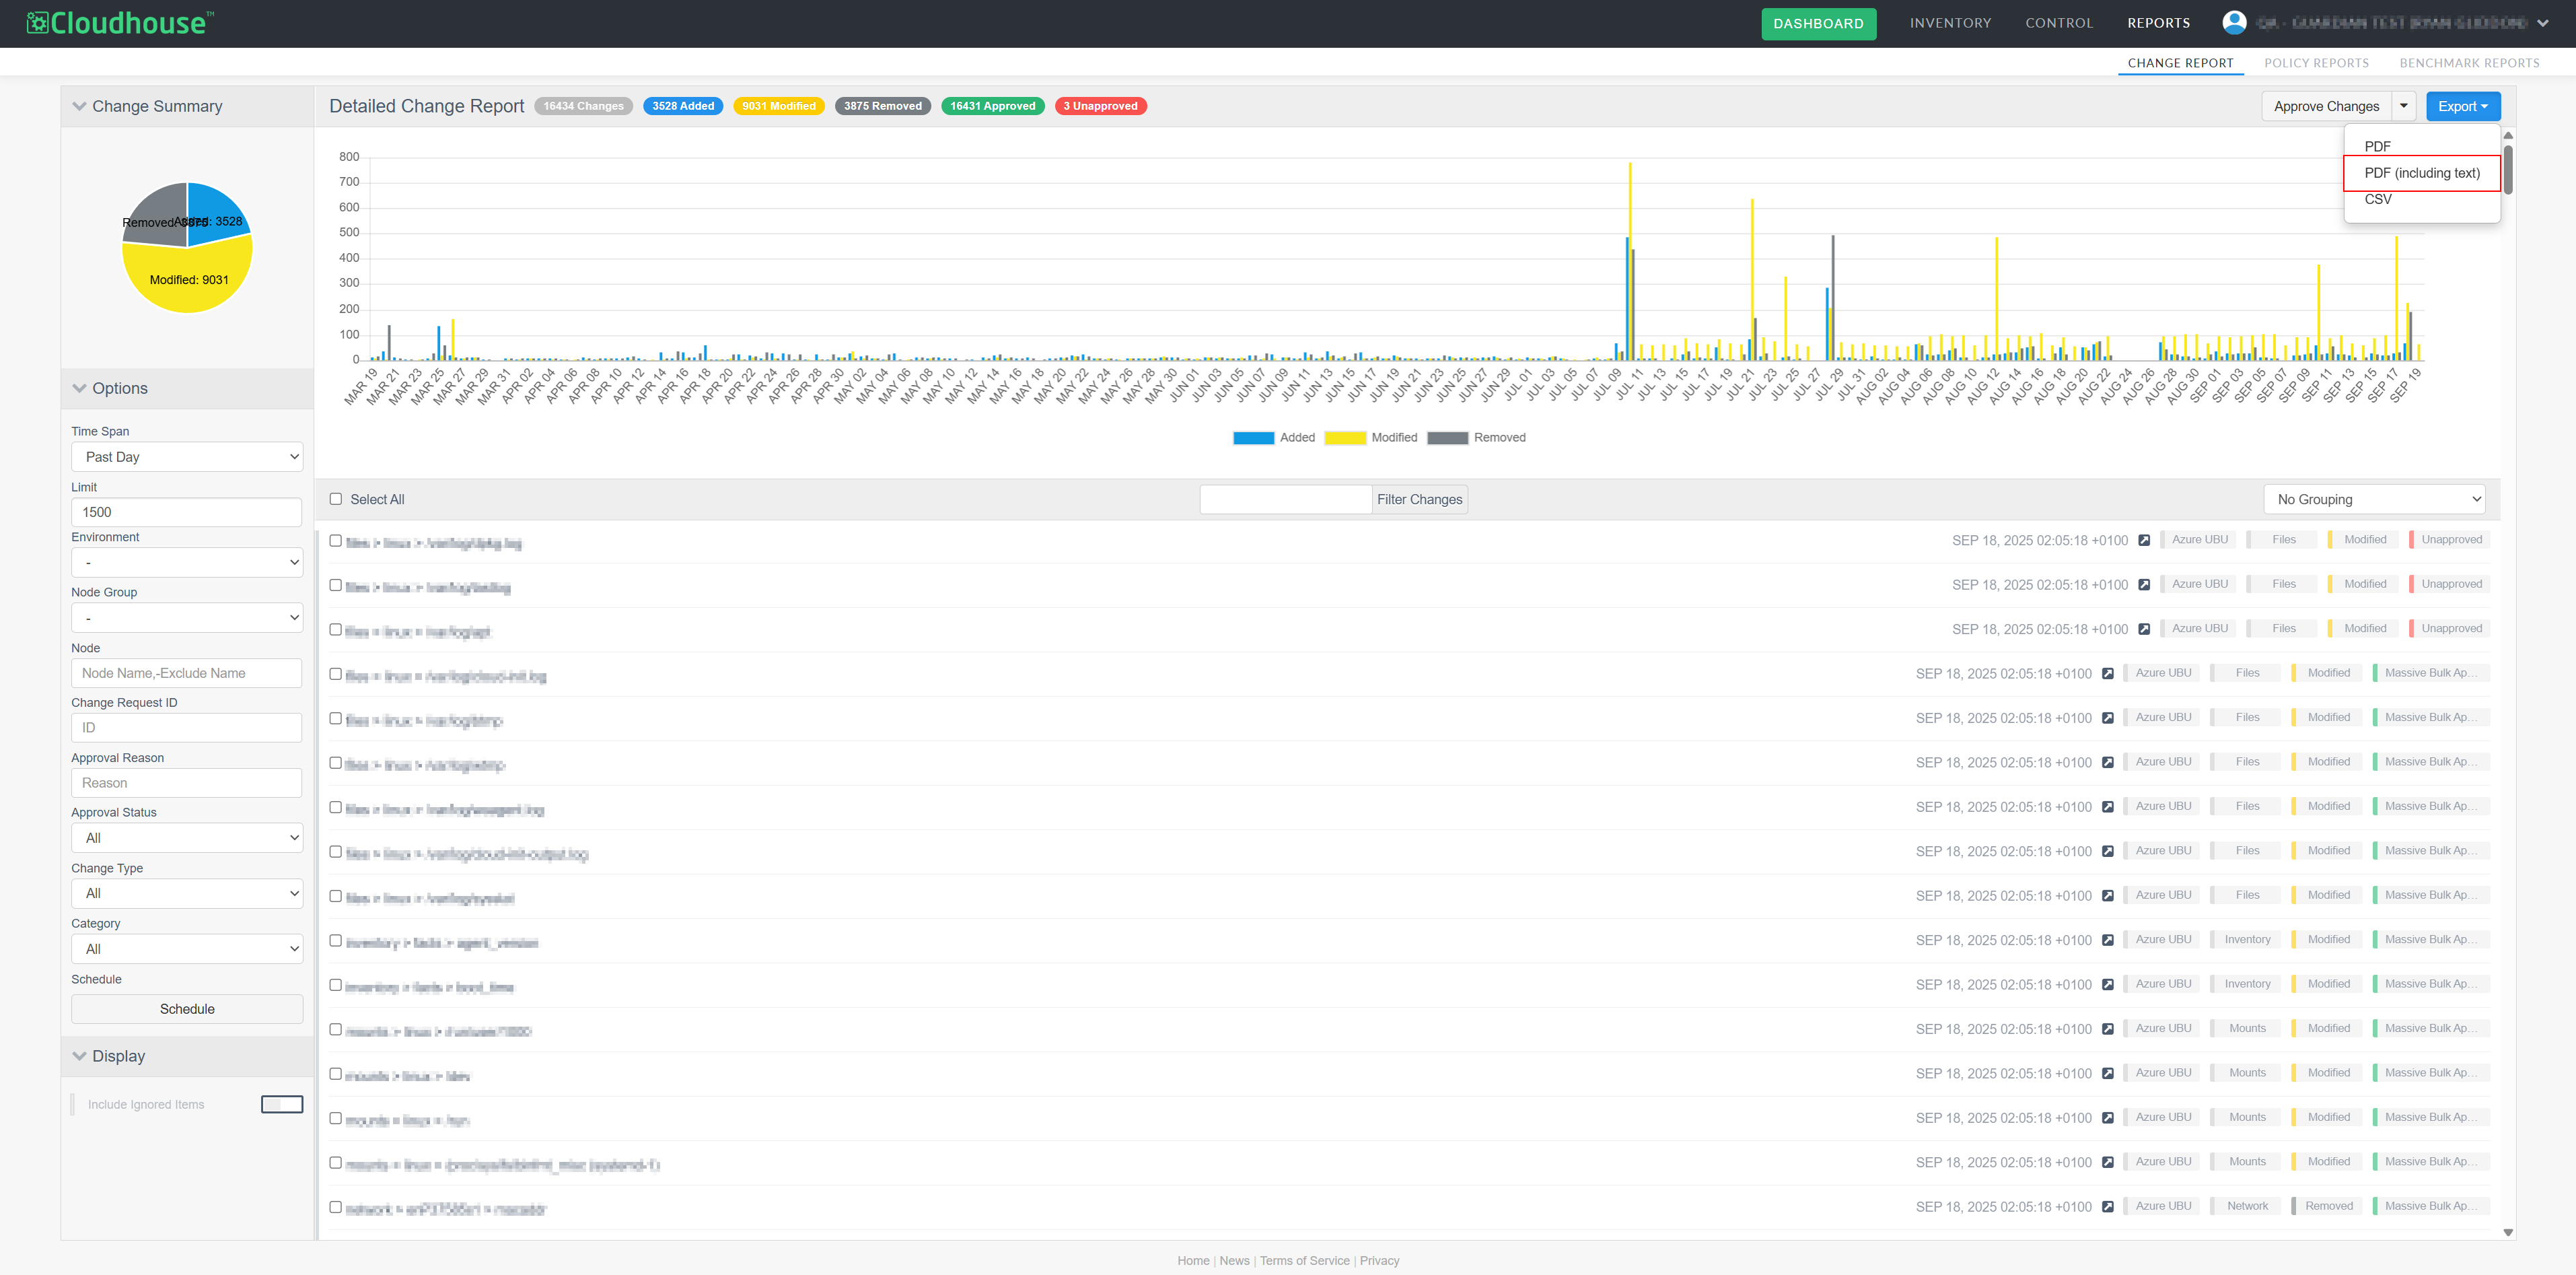Check the Select All checkbox

coord(336,499)
